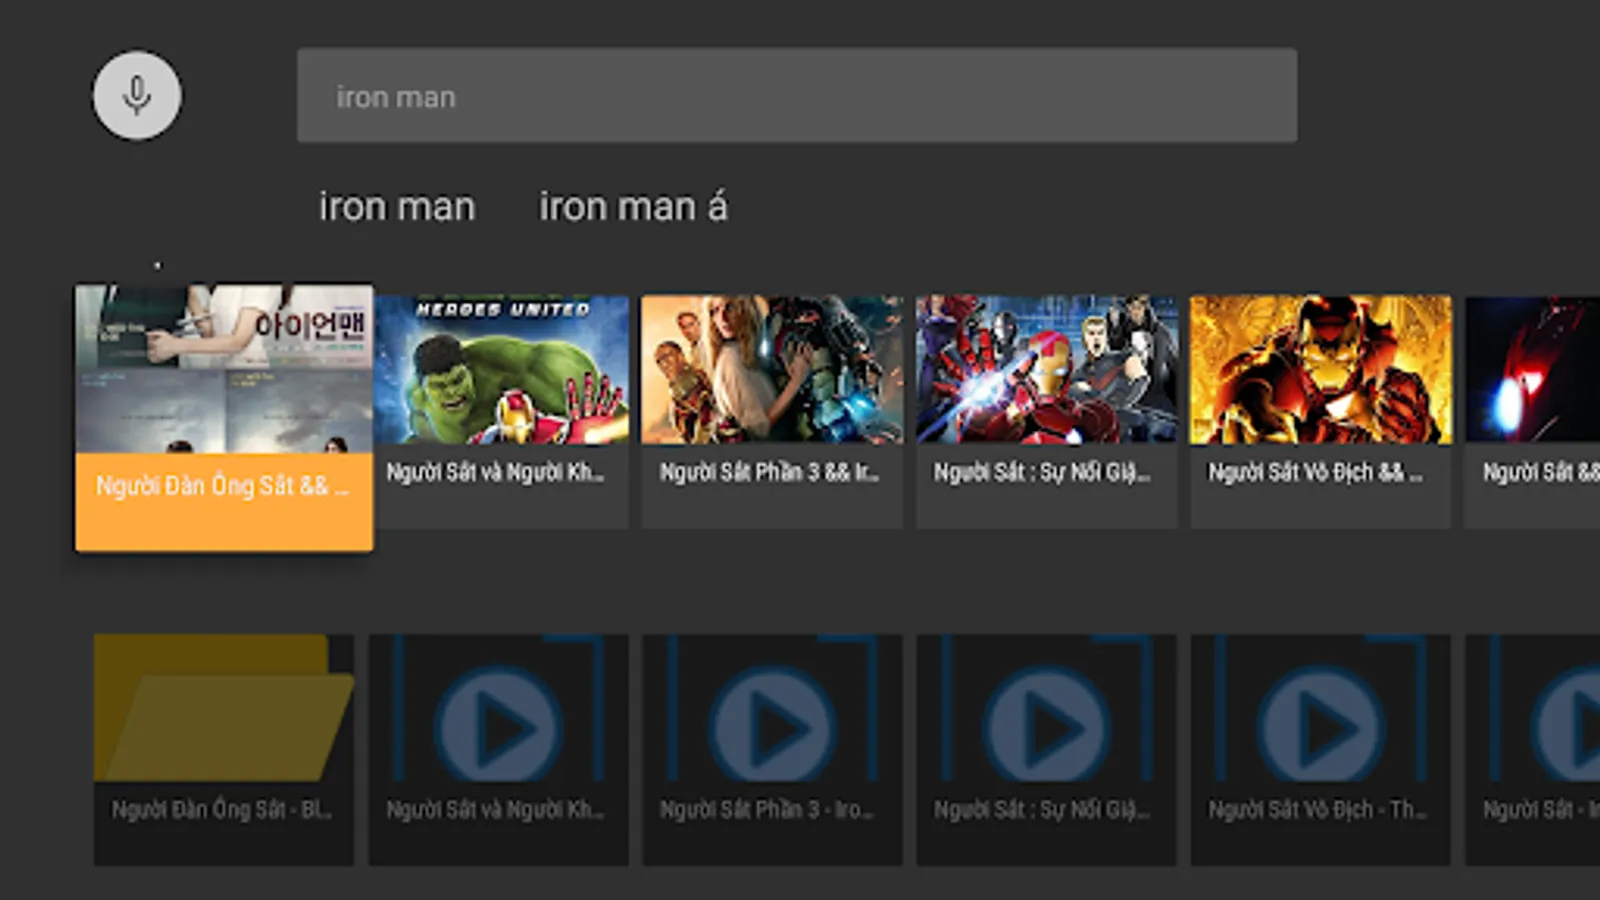Click the play icon for the "Người Sắt : Sự Nổi Giậ..." video
This screenshot has width=1600, height=900.
coord(1046,727)
